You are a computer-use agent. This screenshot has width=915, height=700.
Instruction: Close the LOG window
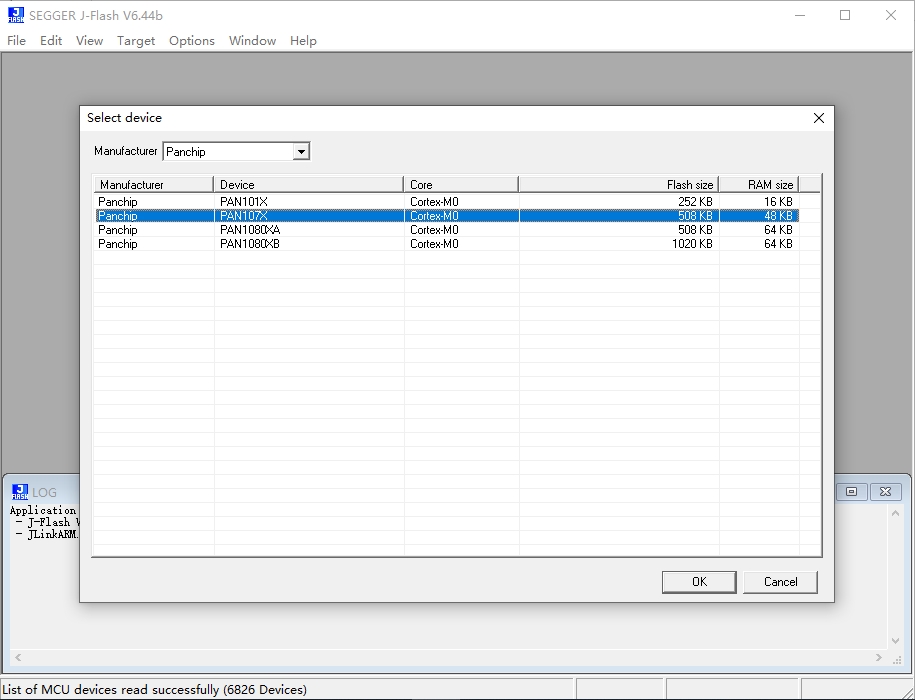tap(885, 492)
